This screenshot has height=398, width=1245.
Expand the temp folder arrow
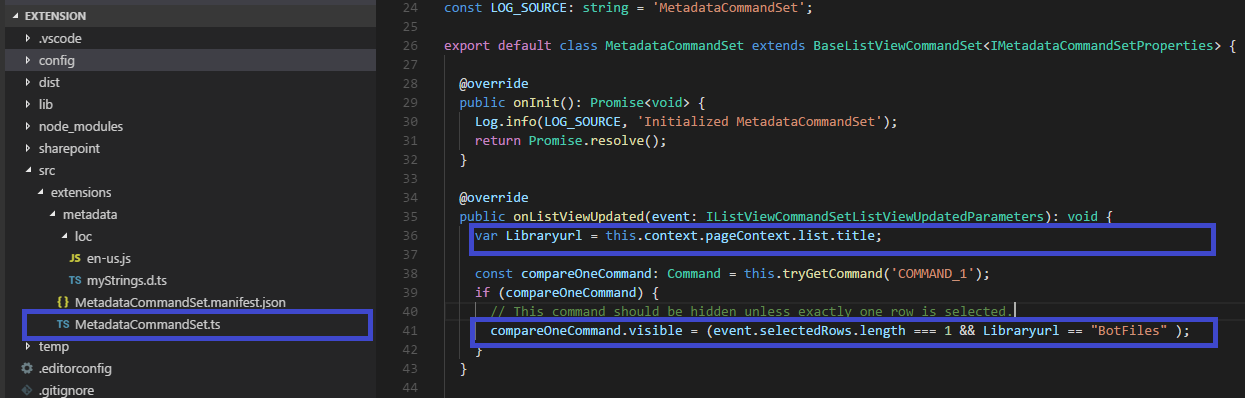(28, 346)
